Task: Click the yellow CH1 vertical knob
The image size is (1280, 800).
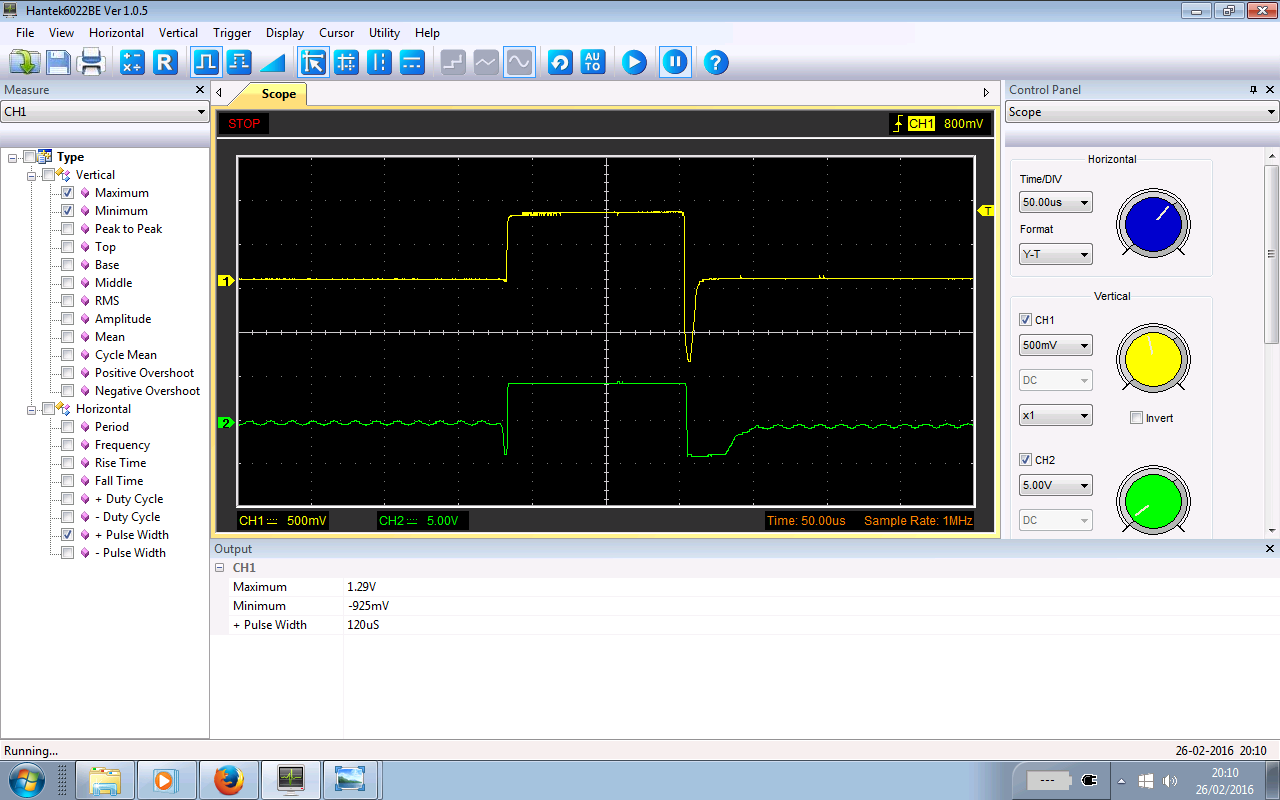Action: pos(1153,357)
